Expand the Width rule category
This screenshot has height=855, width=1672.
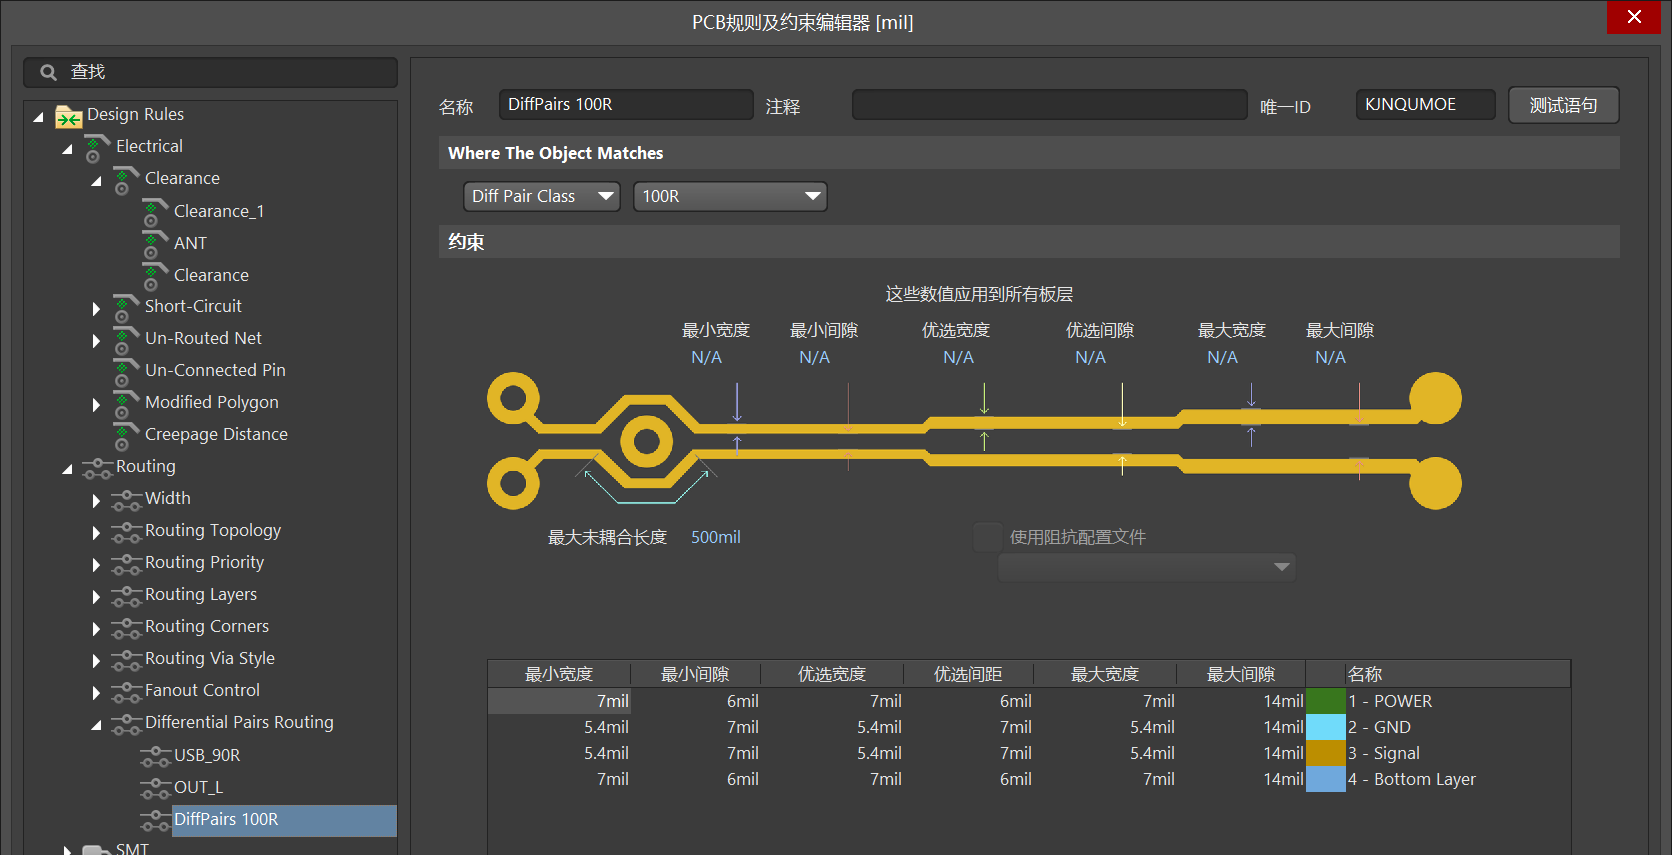coord(96,500)
